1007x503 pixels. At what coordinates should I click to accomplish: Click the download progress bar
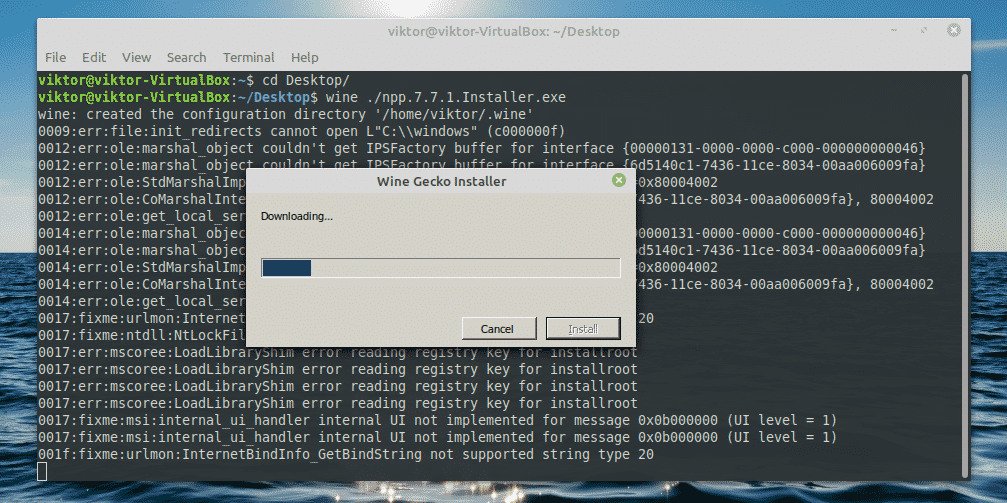coord(441,268)
